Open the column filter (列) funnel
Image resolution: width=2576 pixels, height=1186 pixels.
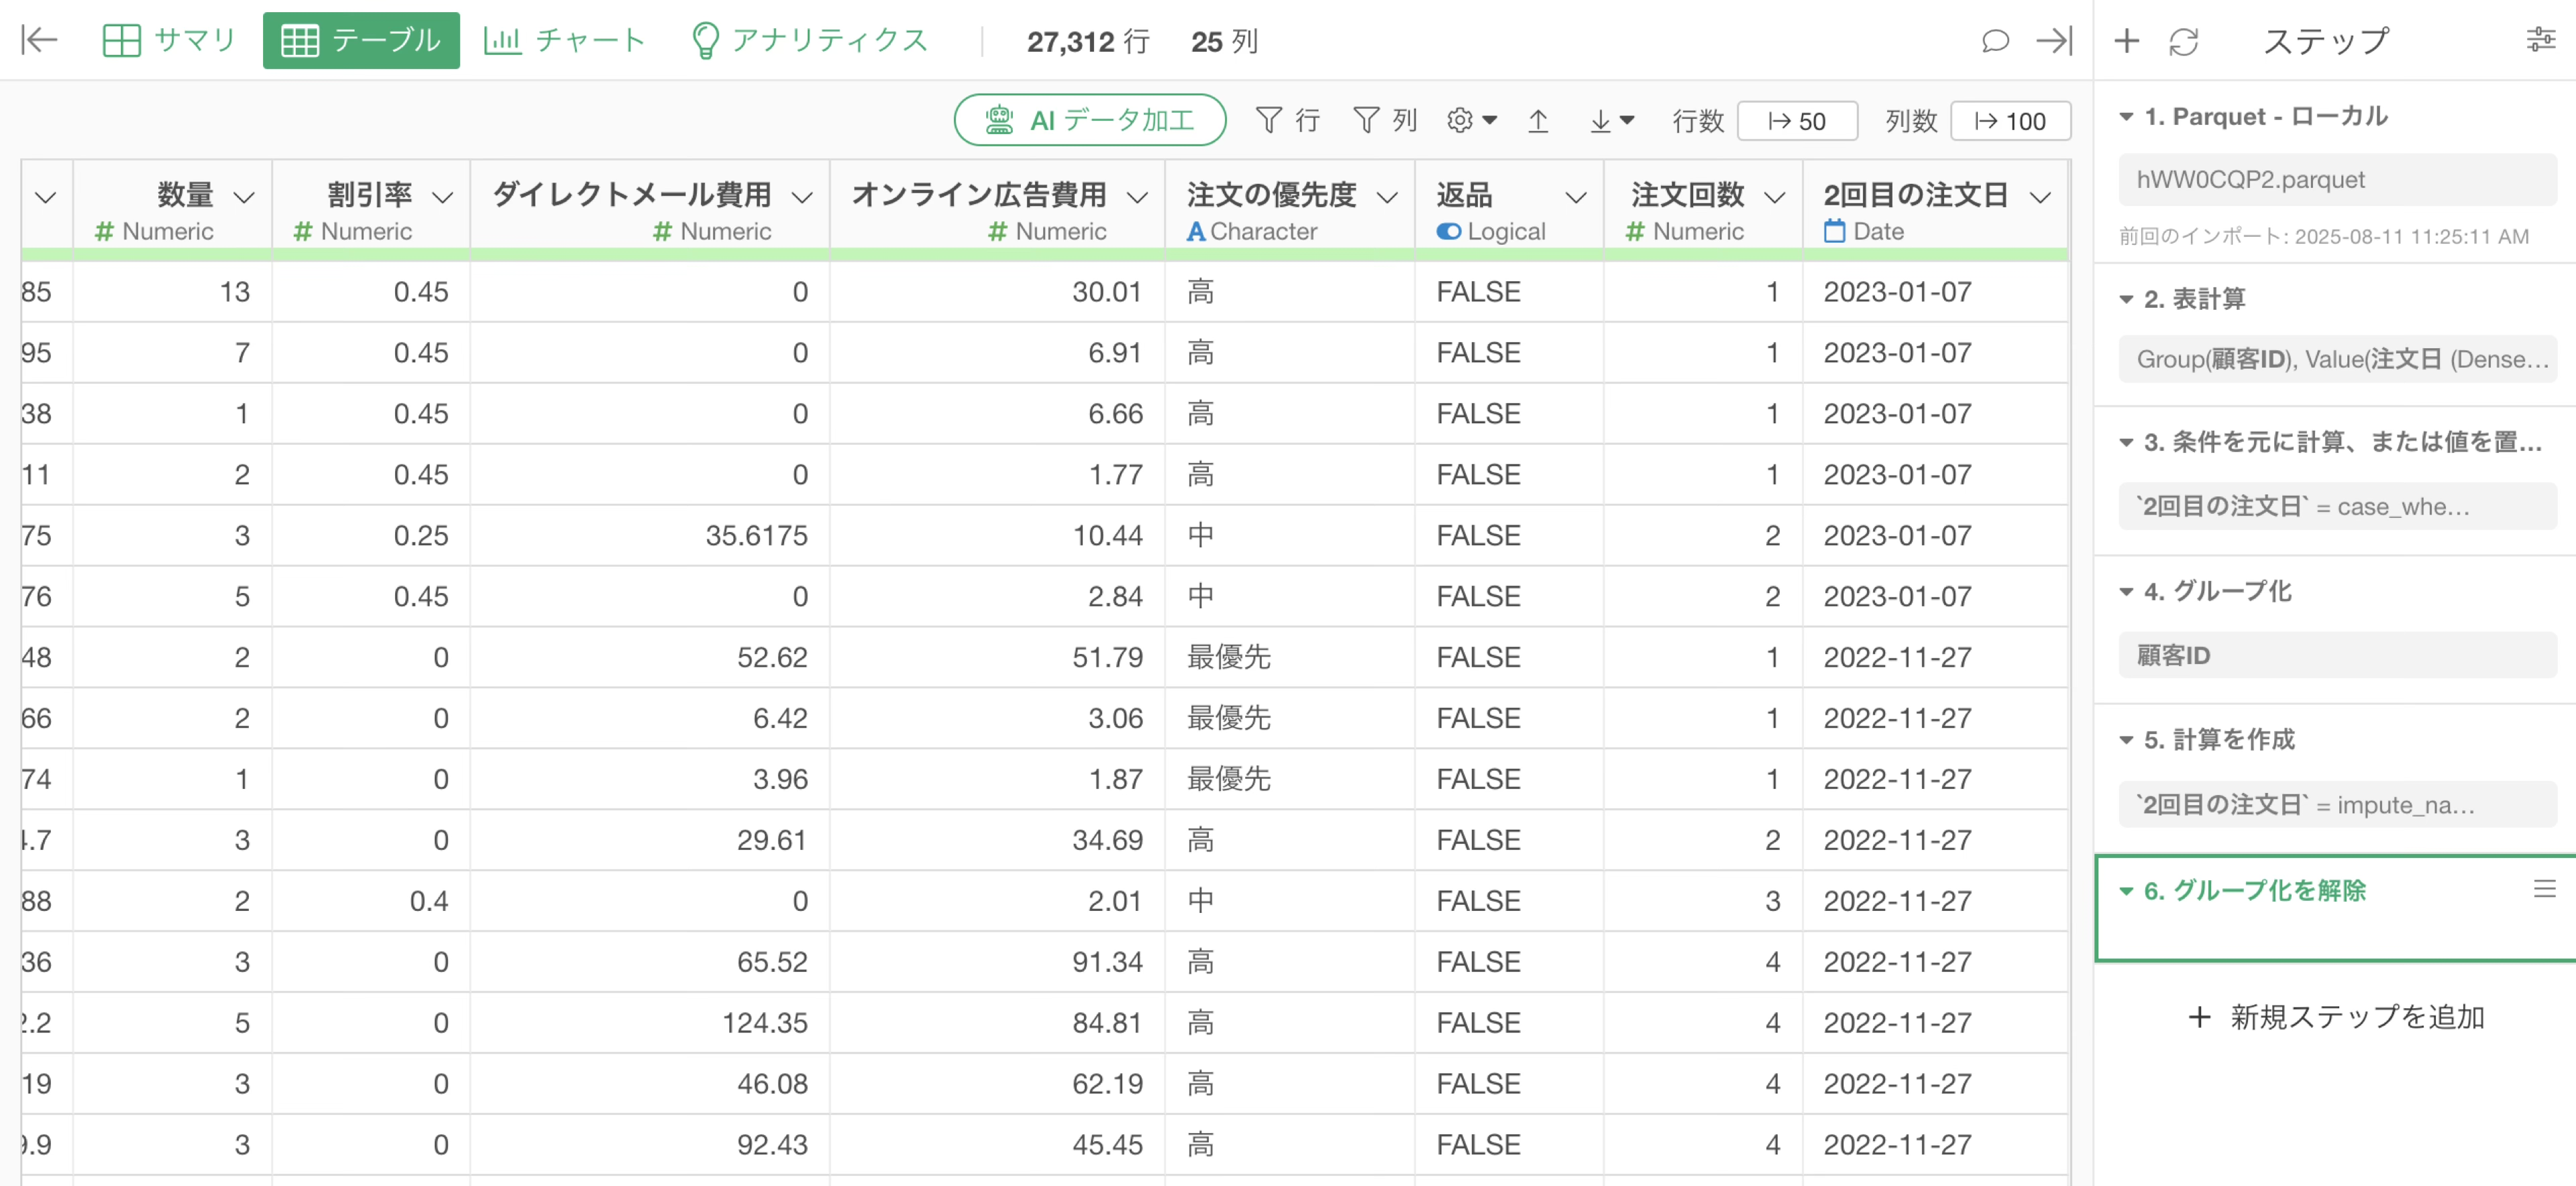click(1385, 121)
